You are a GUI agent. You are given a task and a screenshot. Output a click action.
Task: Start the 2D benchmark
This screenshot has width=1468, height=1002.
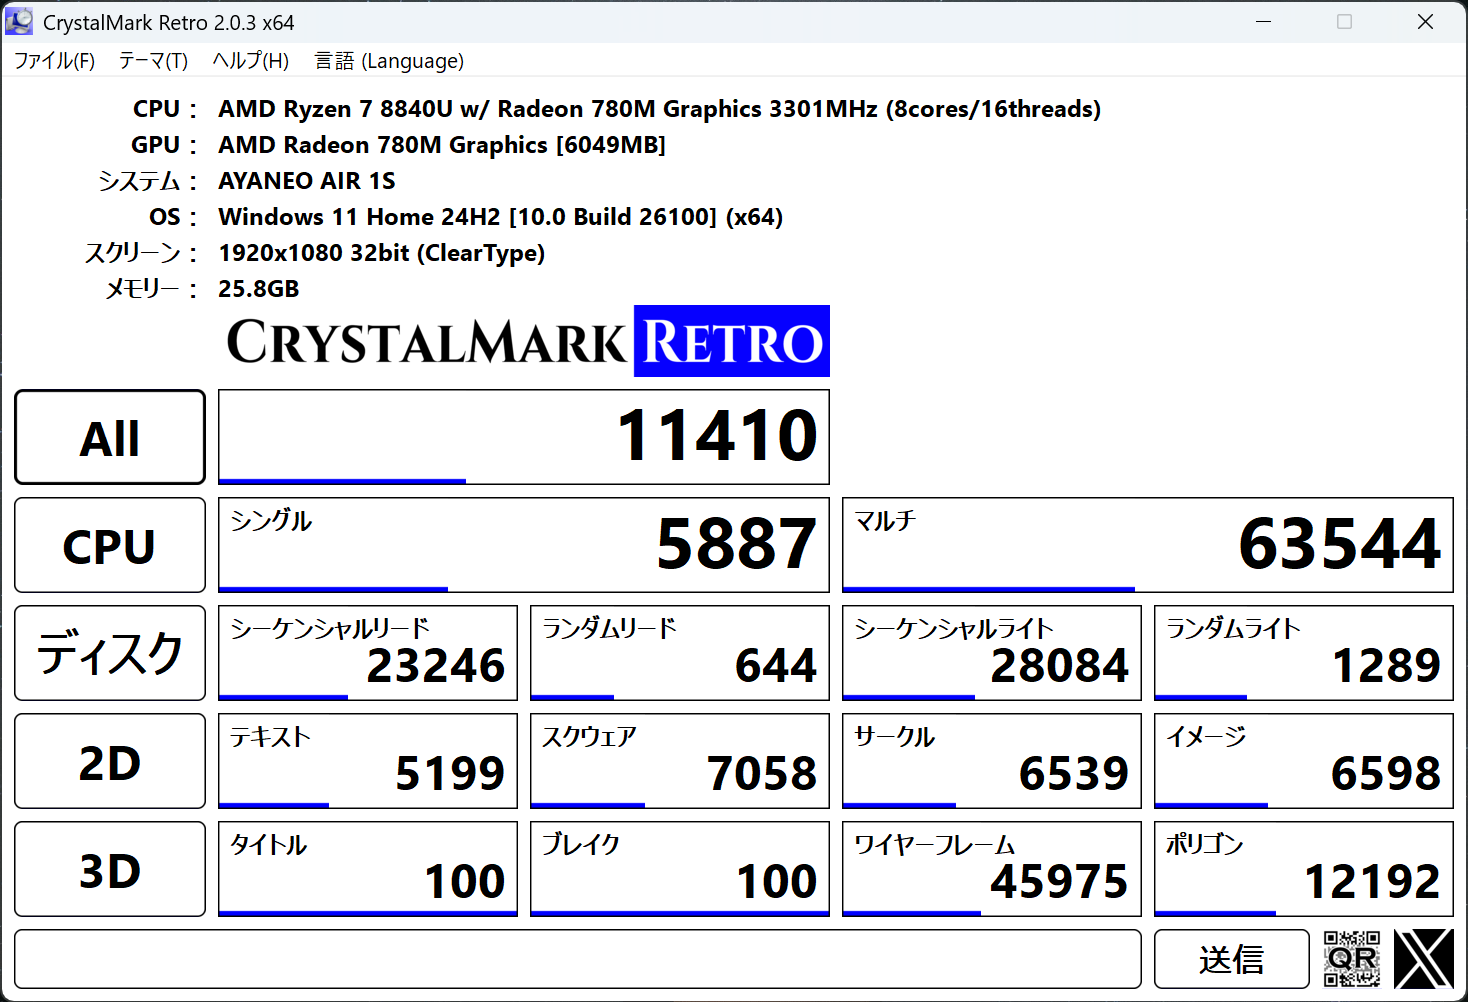click(109, 761)
